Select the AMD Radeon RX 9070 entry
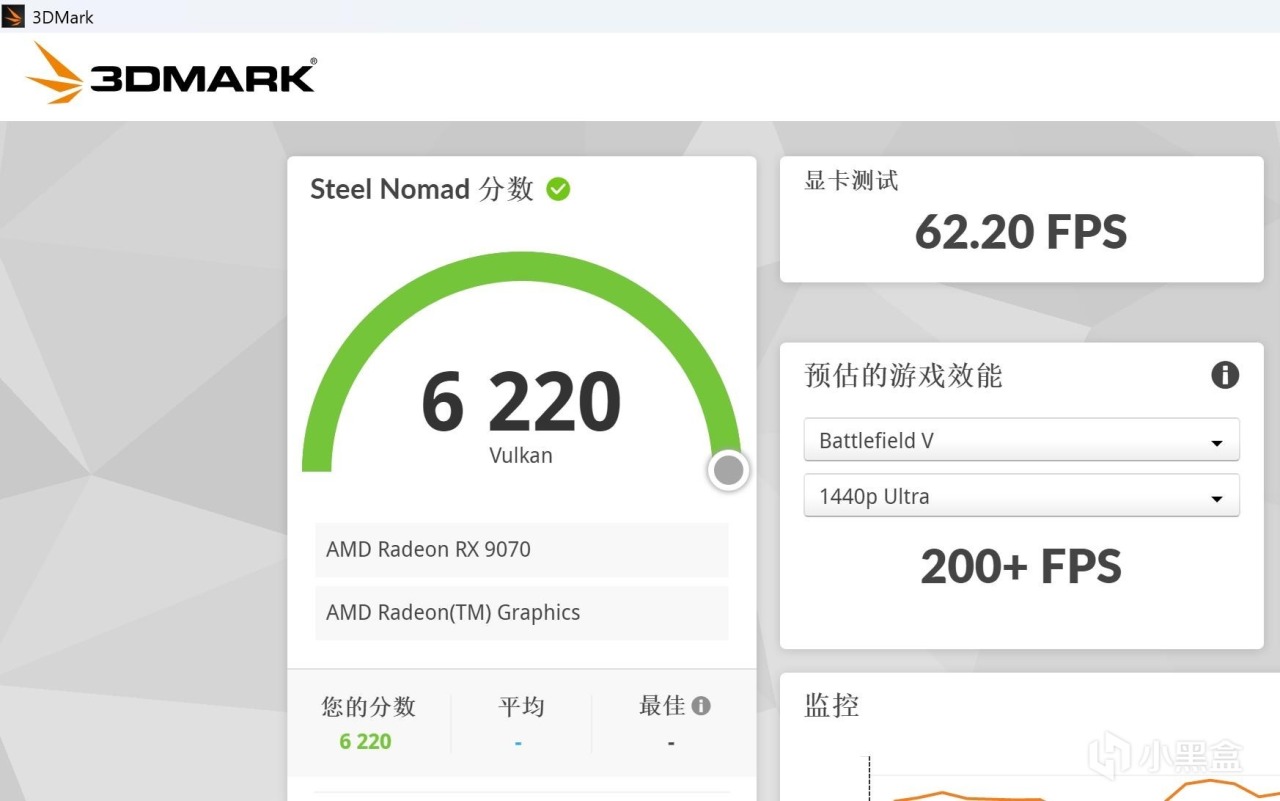Viewport: 1280px width, 801px height. coord(521,549)
